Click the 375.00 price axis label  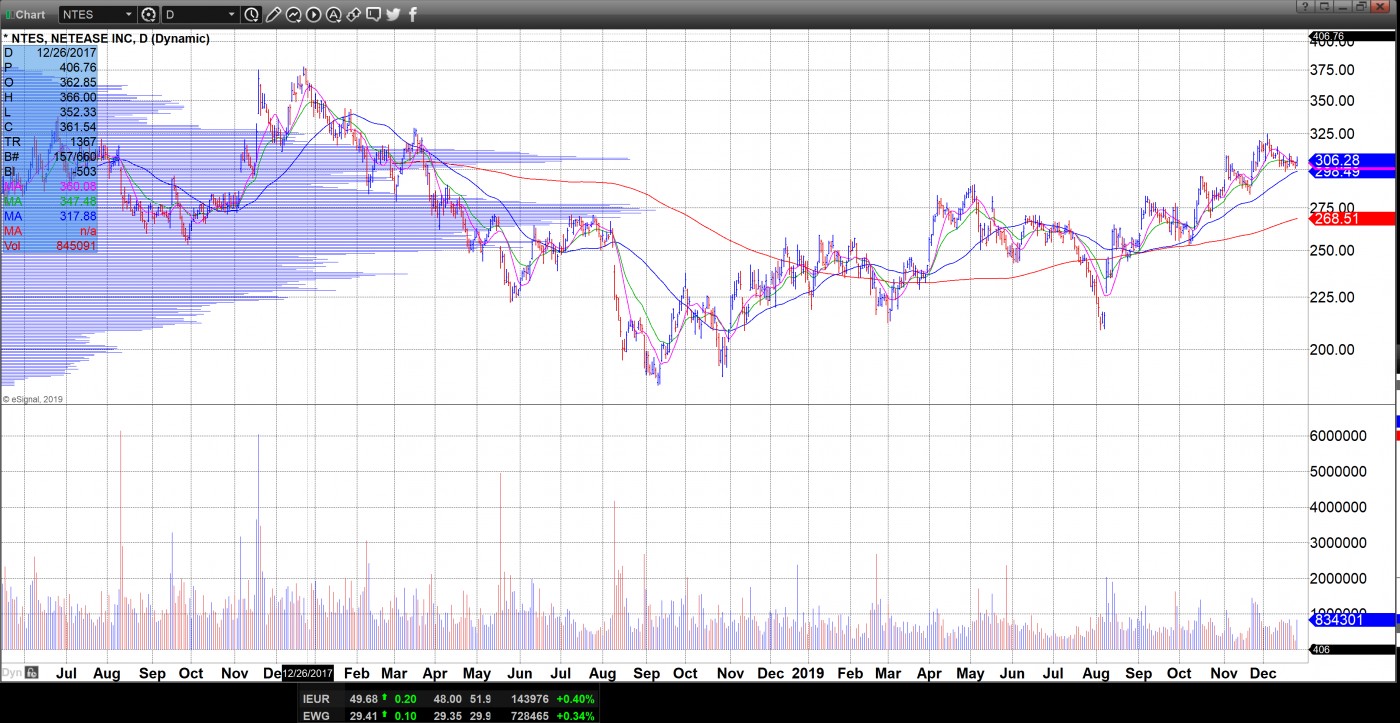(1332, 69)
